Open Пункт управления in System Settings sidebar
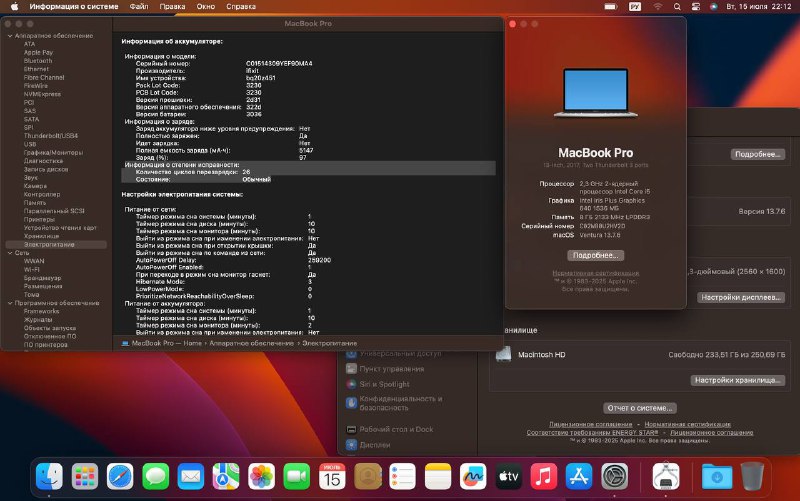 (x=391, y=369)
